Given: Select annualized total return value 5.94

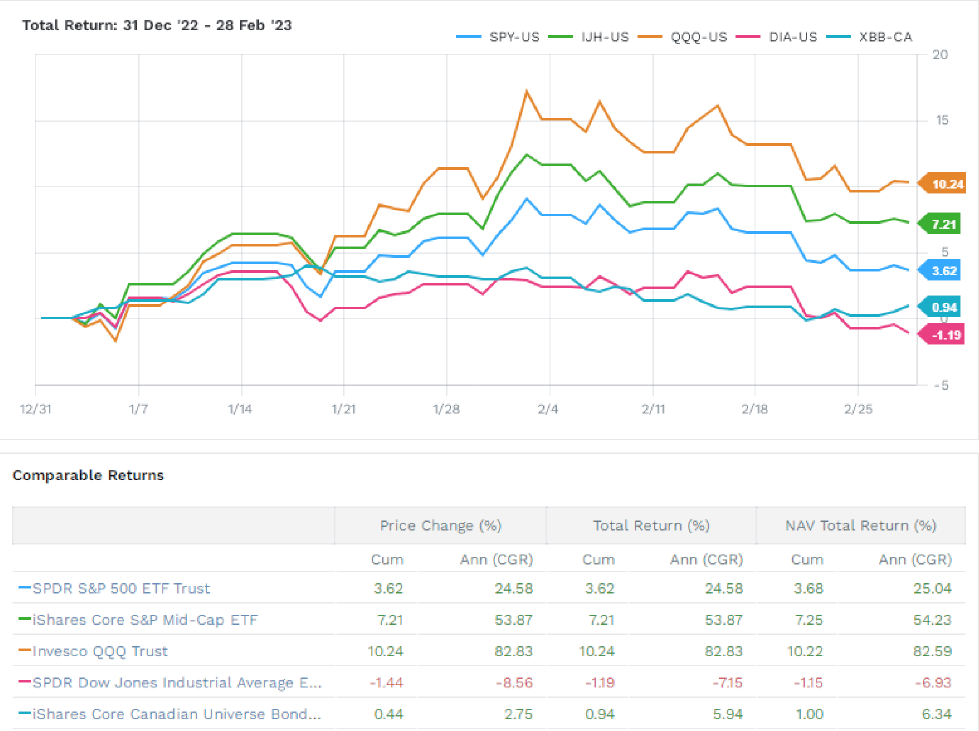Looking at the screenshot, I should [x=728, y=714].
